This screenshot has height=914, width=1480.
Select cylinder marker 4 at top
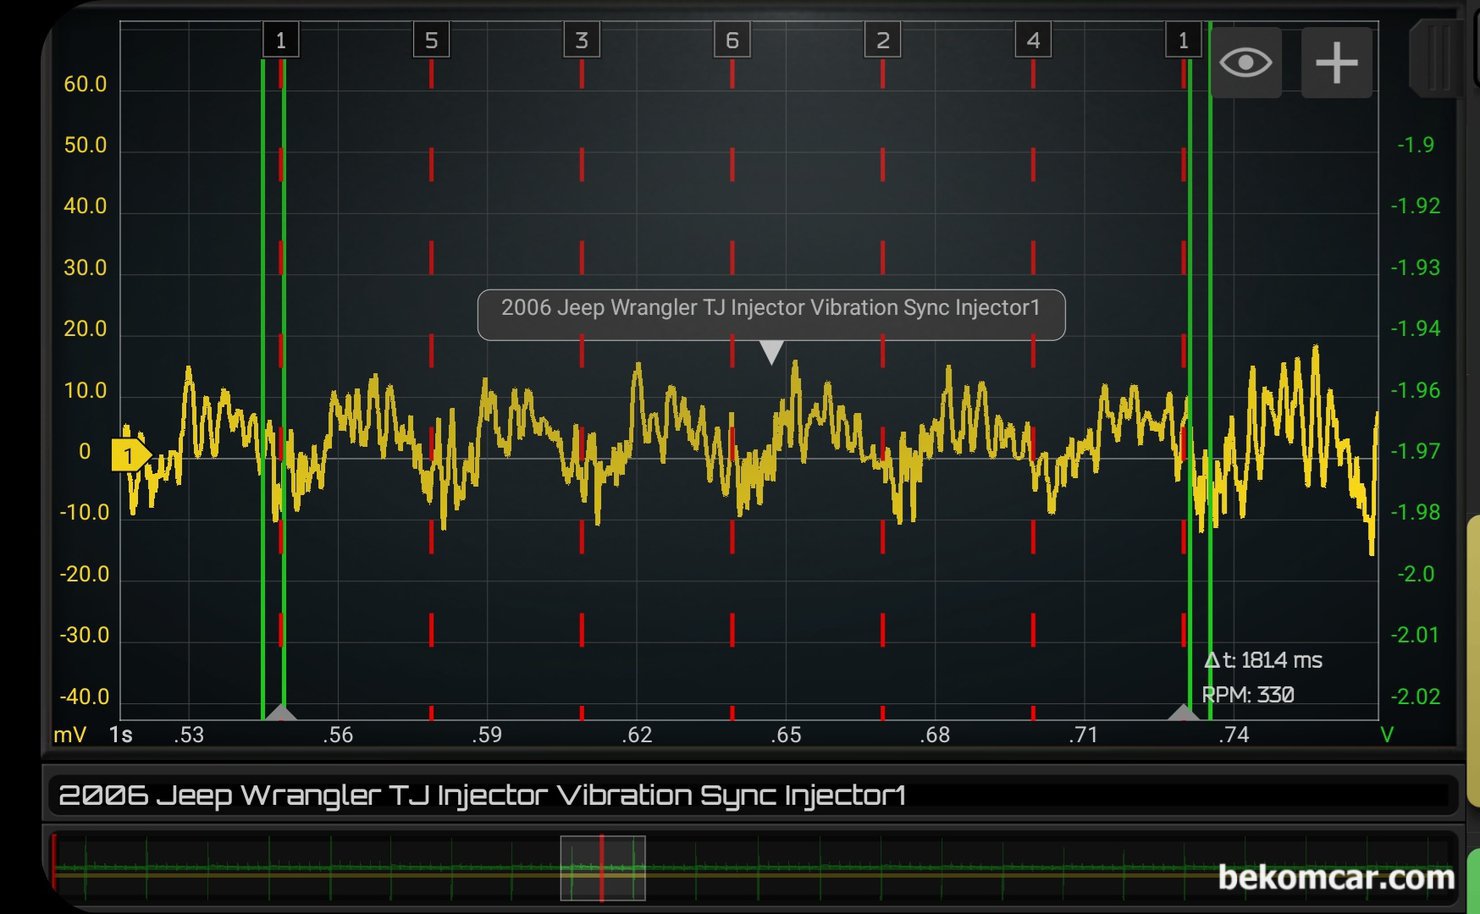click(1033, 41)
